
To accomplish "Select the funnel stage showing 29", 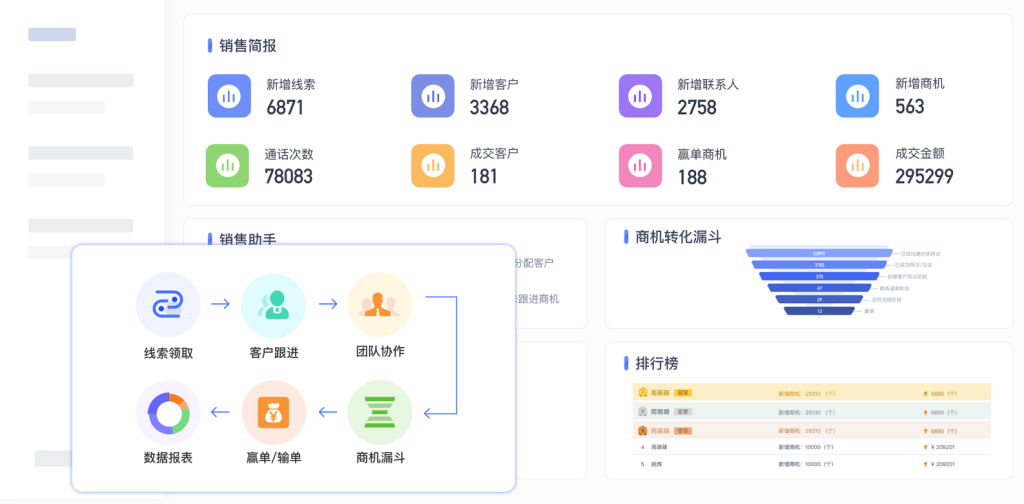I will pyautogui.click(x=819, y=300).
